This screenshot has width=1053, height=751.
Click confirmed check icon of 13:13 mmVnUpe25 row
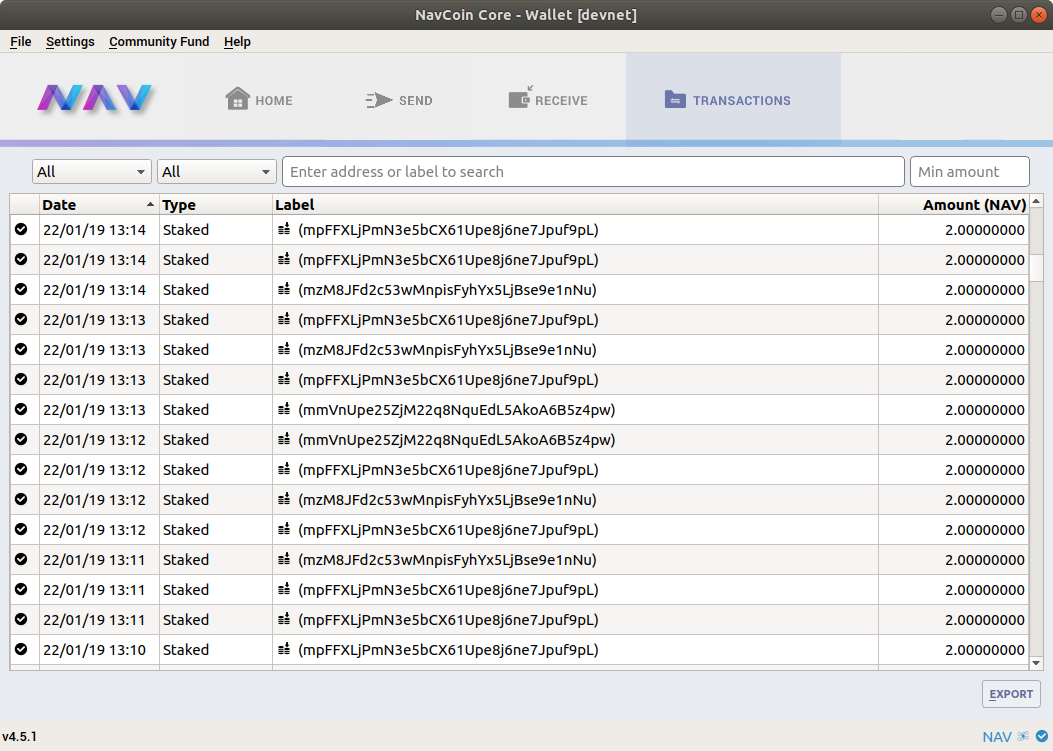click(21, 409)
